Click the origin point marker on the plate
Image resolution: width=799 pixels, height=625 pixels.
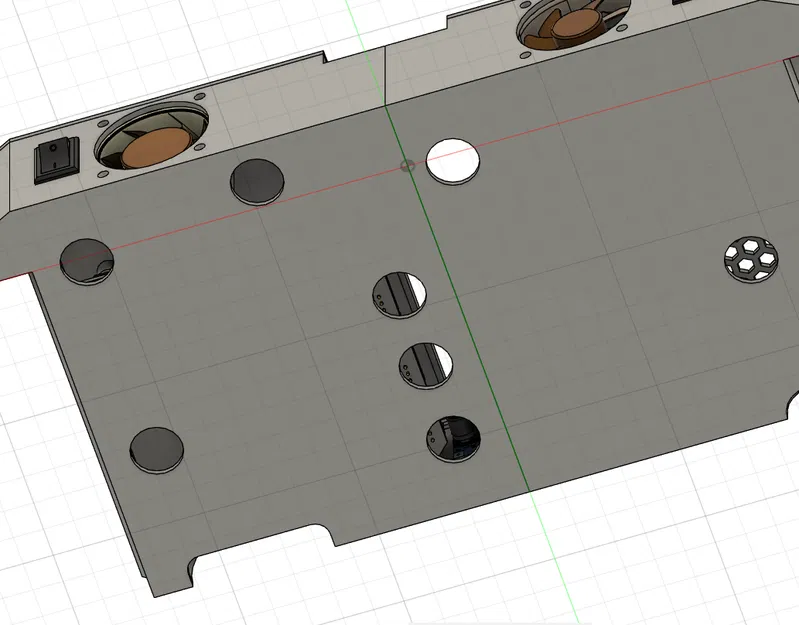407,166
